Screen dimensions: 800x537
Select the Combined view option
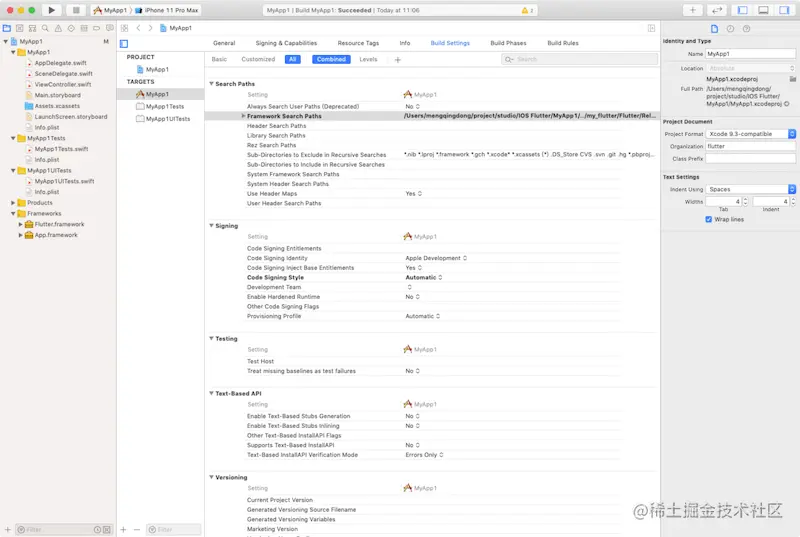[x=331, y=59]
